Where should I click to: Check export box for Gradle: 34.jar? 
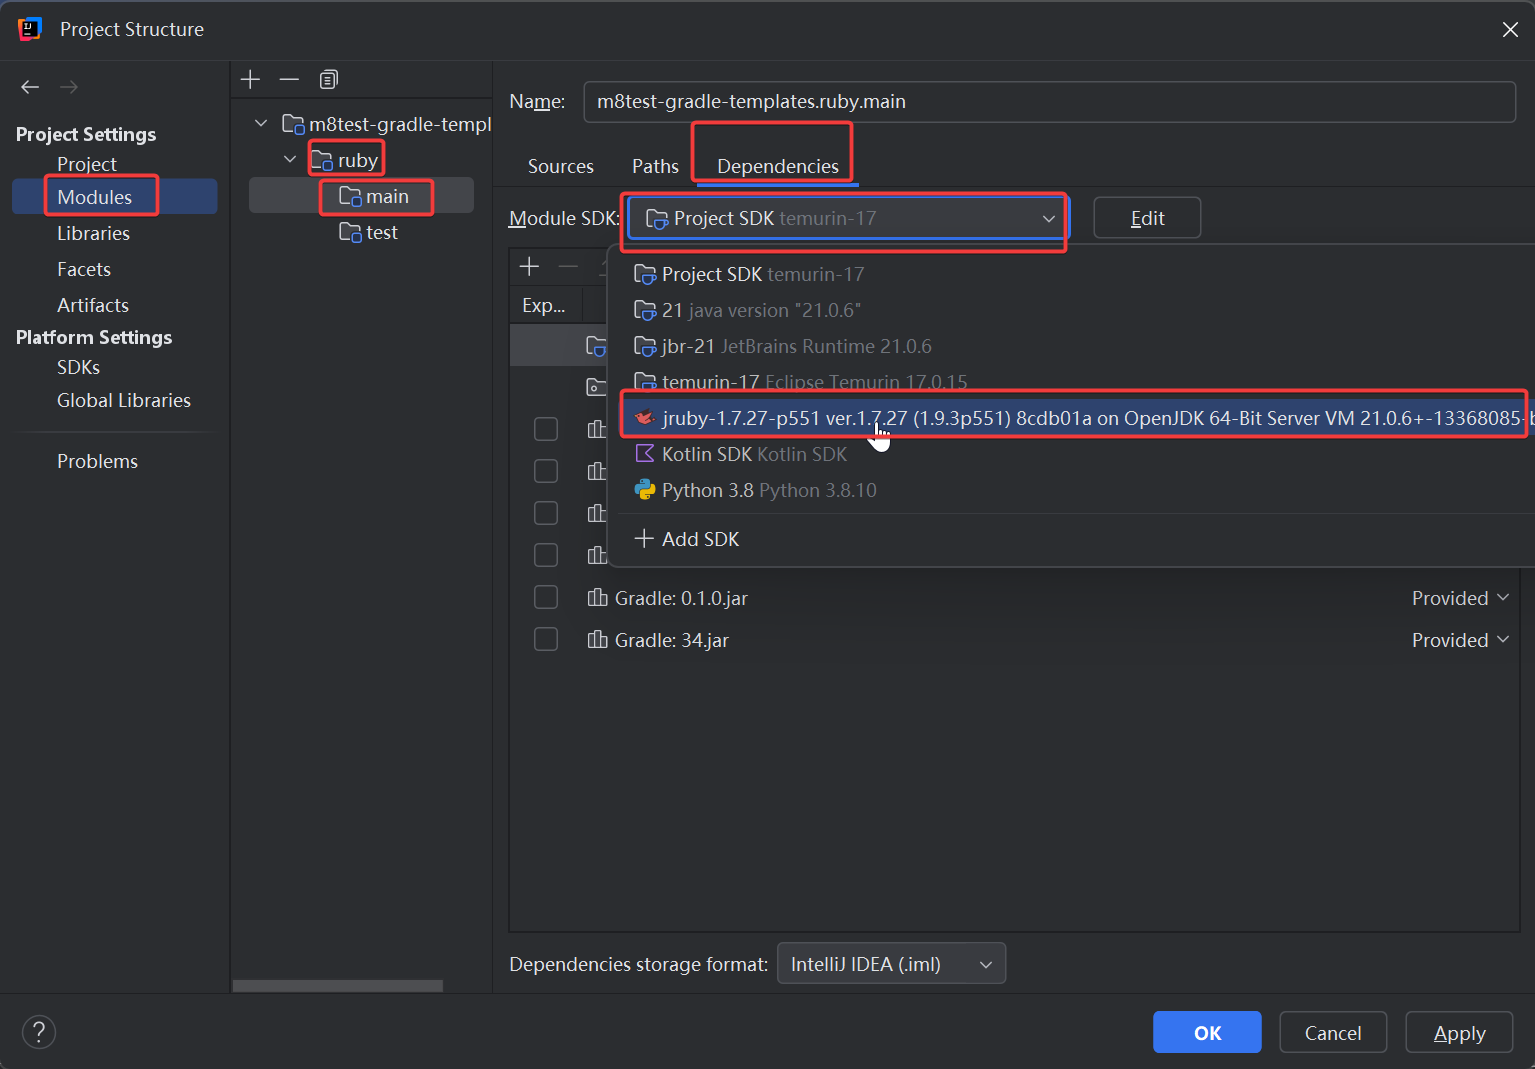click(x=546, y=639)
